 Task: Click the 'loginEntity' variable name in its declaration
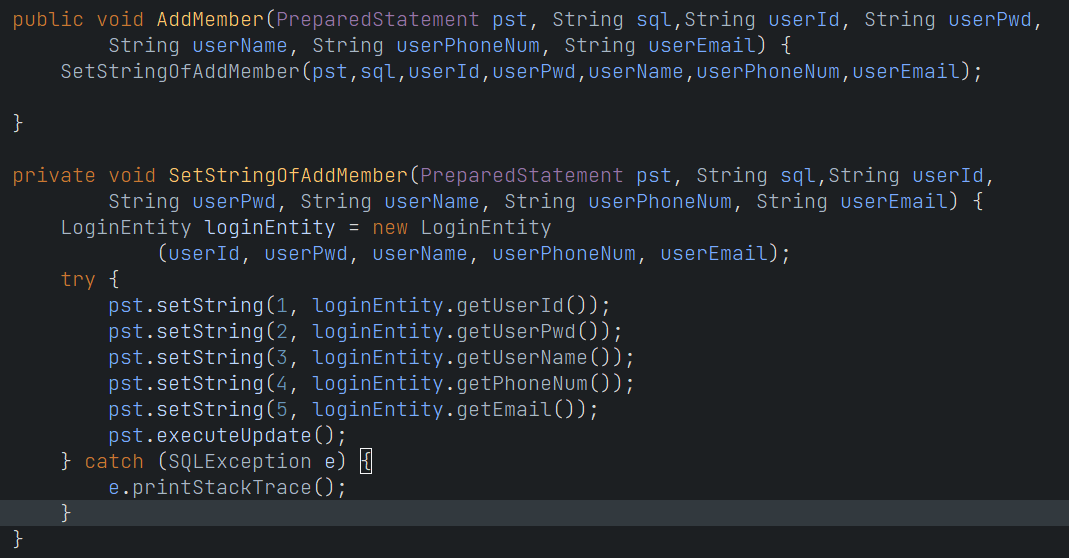pyautogui.click(x=270, y=228)
